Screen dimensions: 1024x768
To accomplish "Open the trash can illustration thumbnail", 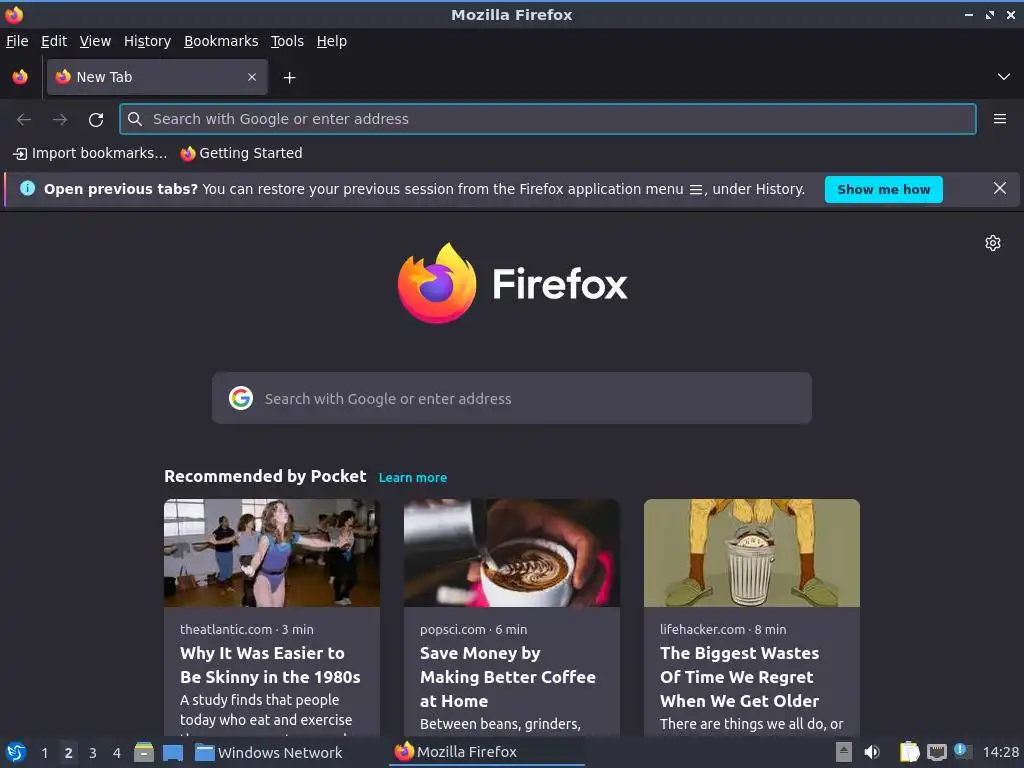I will (752, 553).
